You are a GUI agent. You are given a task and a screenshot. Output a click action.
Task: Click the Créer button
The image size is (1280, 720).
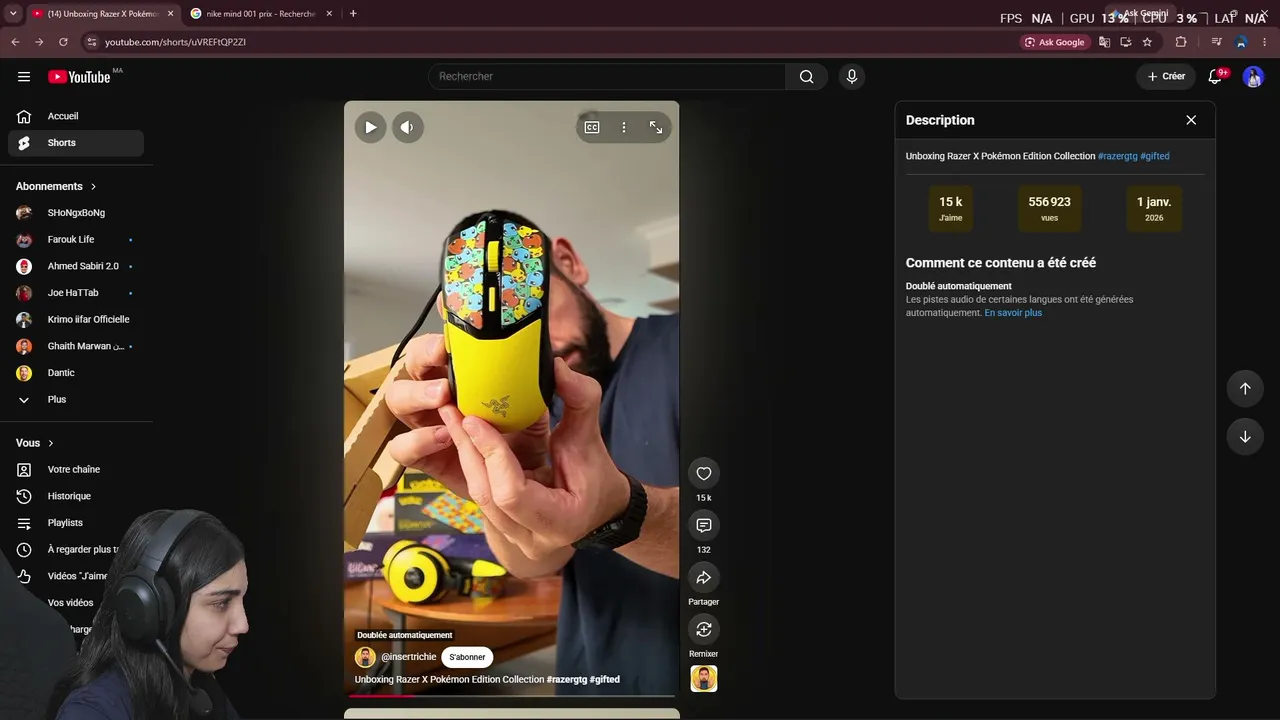tap(1166, 77)
